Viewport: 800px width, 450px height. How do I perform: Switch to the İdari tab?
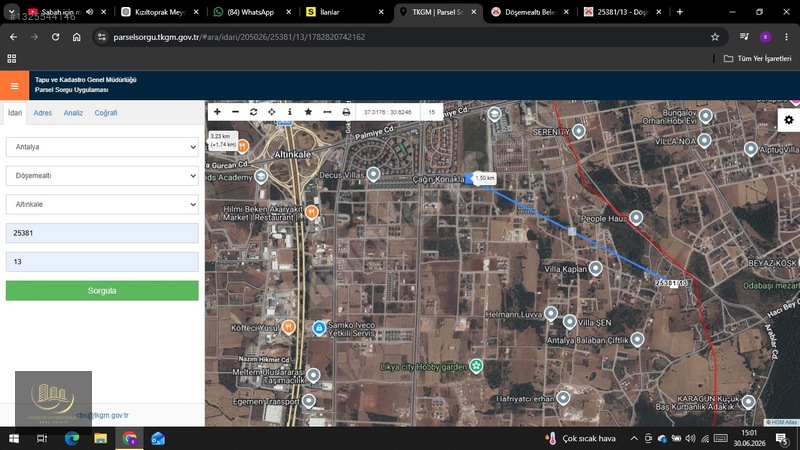pyautogui.click(x=15, y=113)
